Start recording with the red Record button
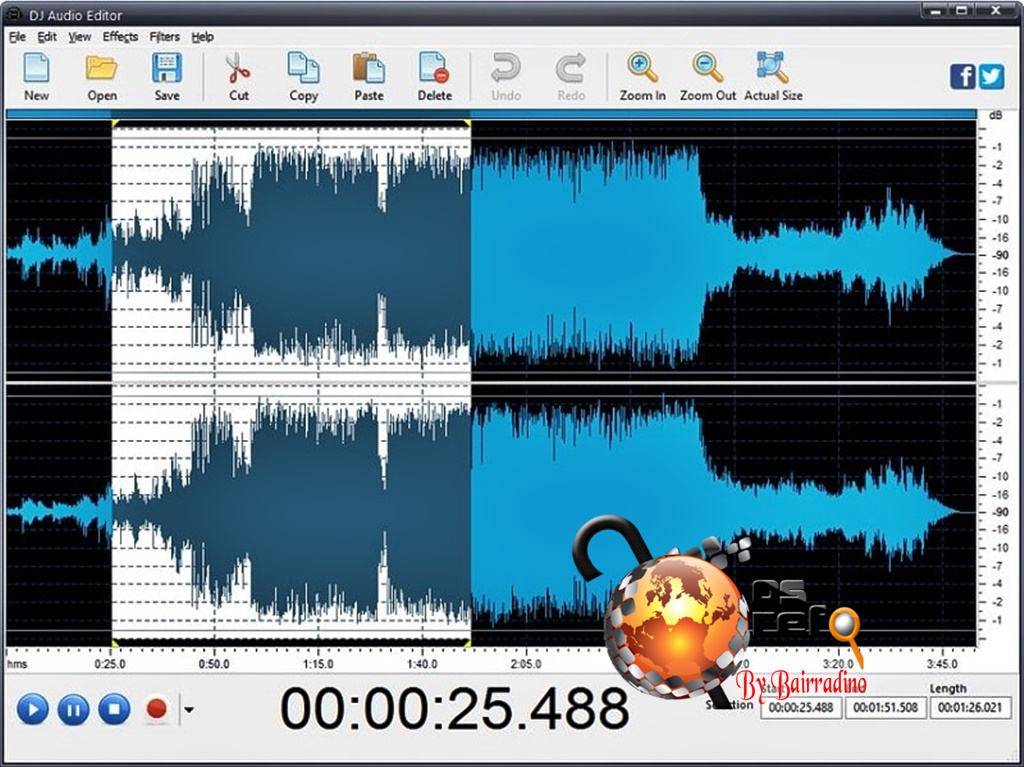The height and width of the screenshot is (767, 1024). coord(157,709)
